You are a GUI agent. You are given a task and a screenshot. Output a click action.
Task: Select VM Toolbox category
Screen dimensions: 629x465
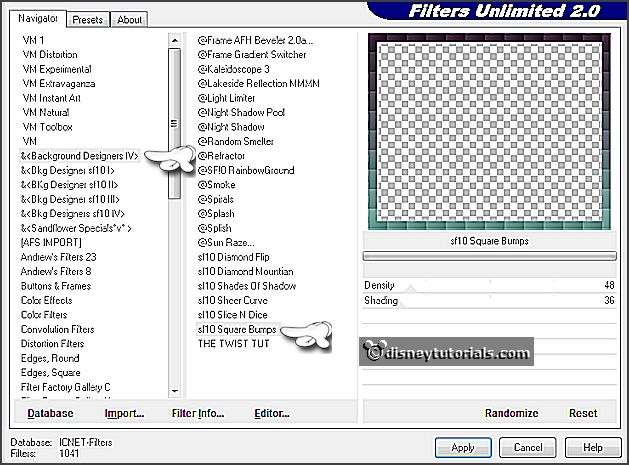[48, 127]
